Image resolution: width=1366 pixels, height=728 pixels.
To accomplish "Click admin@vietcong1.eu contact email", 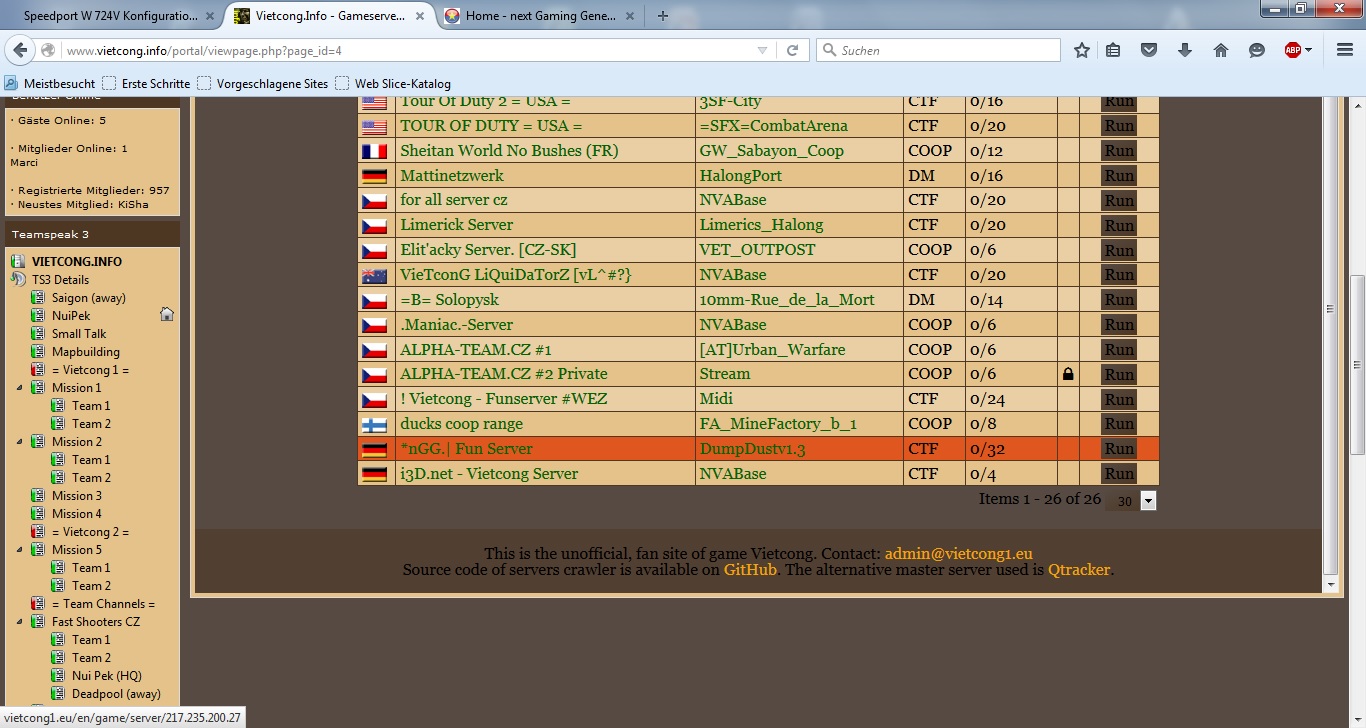I will coord(958,553).
